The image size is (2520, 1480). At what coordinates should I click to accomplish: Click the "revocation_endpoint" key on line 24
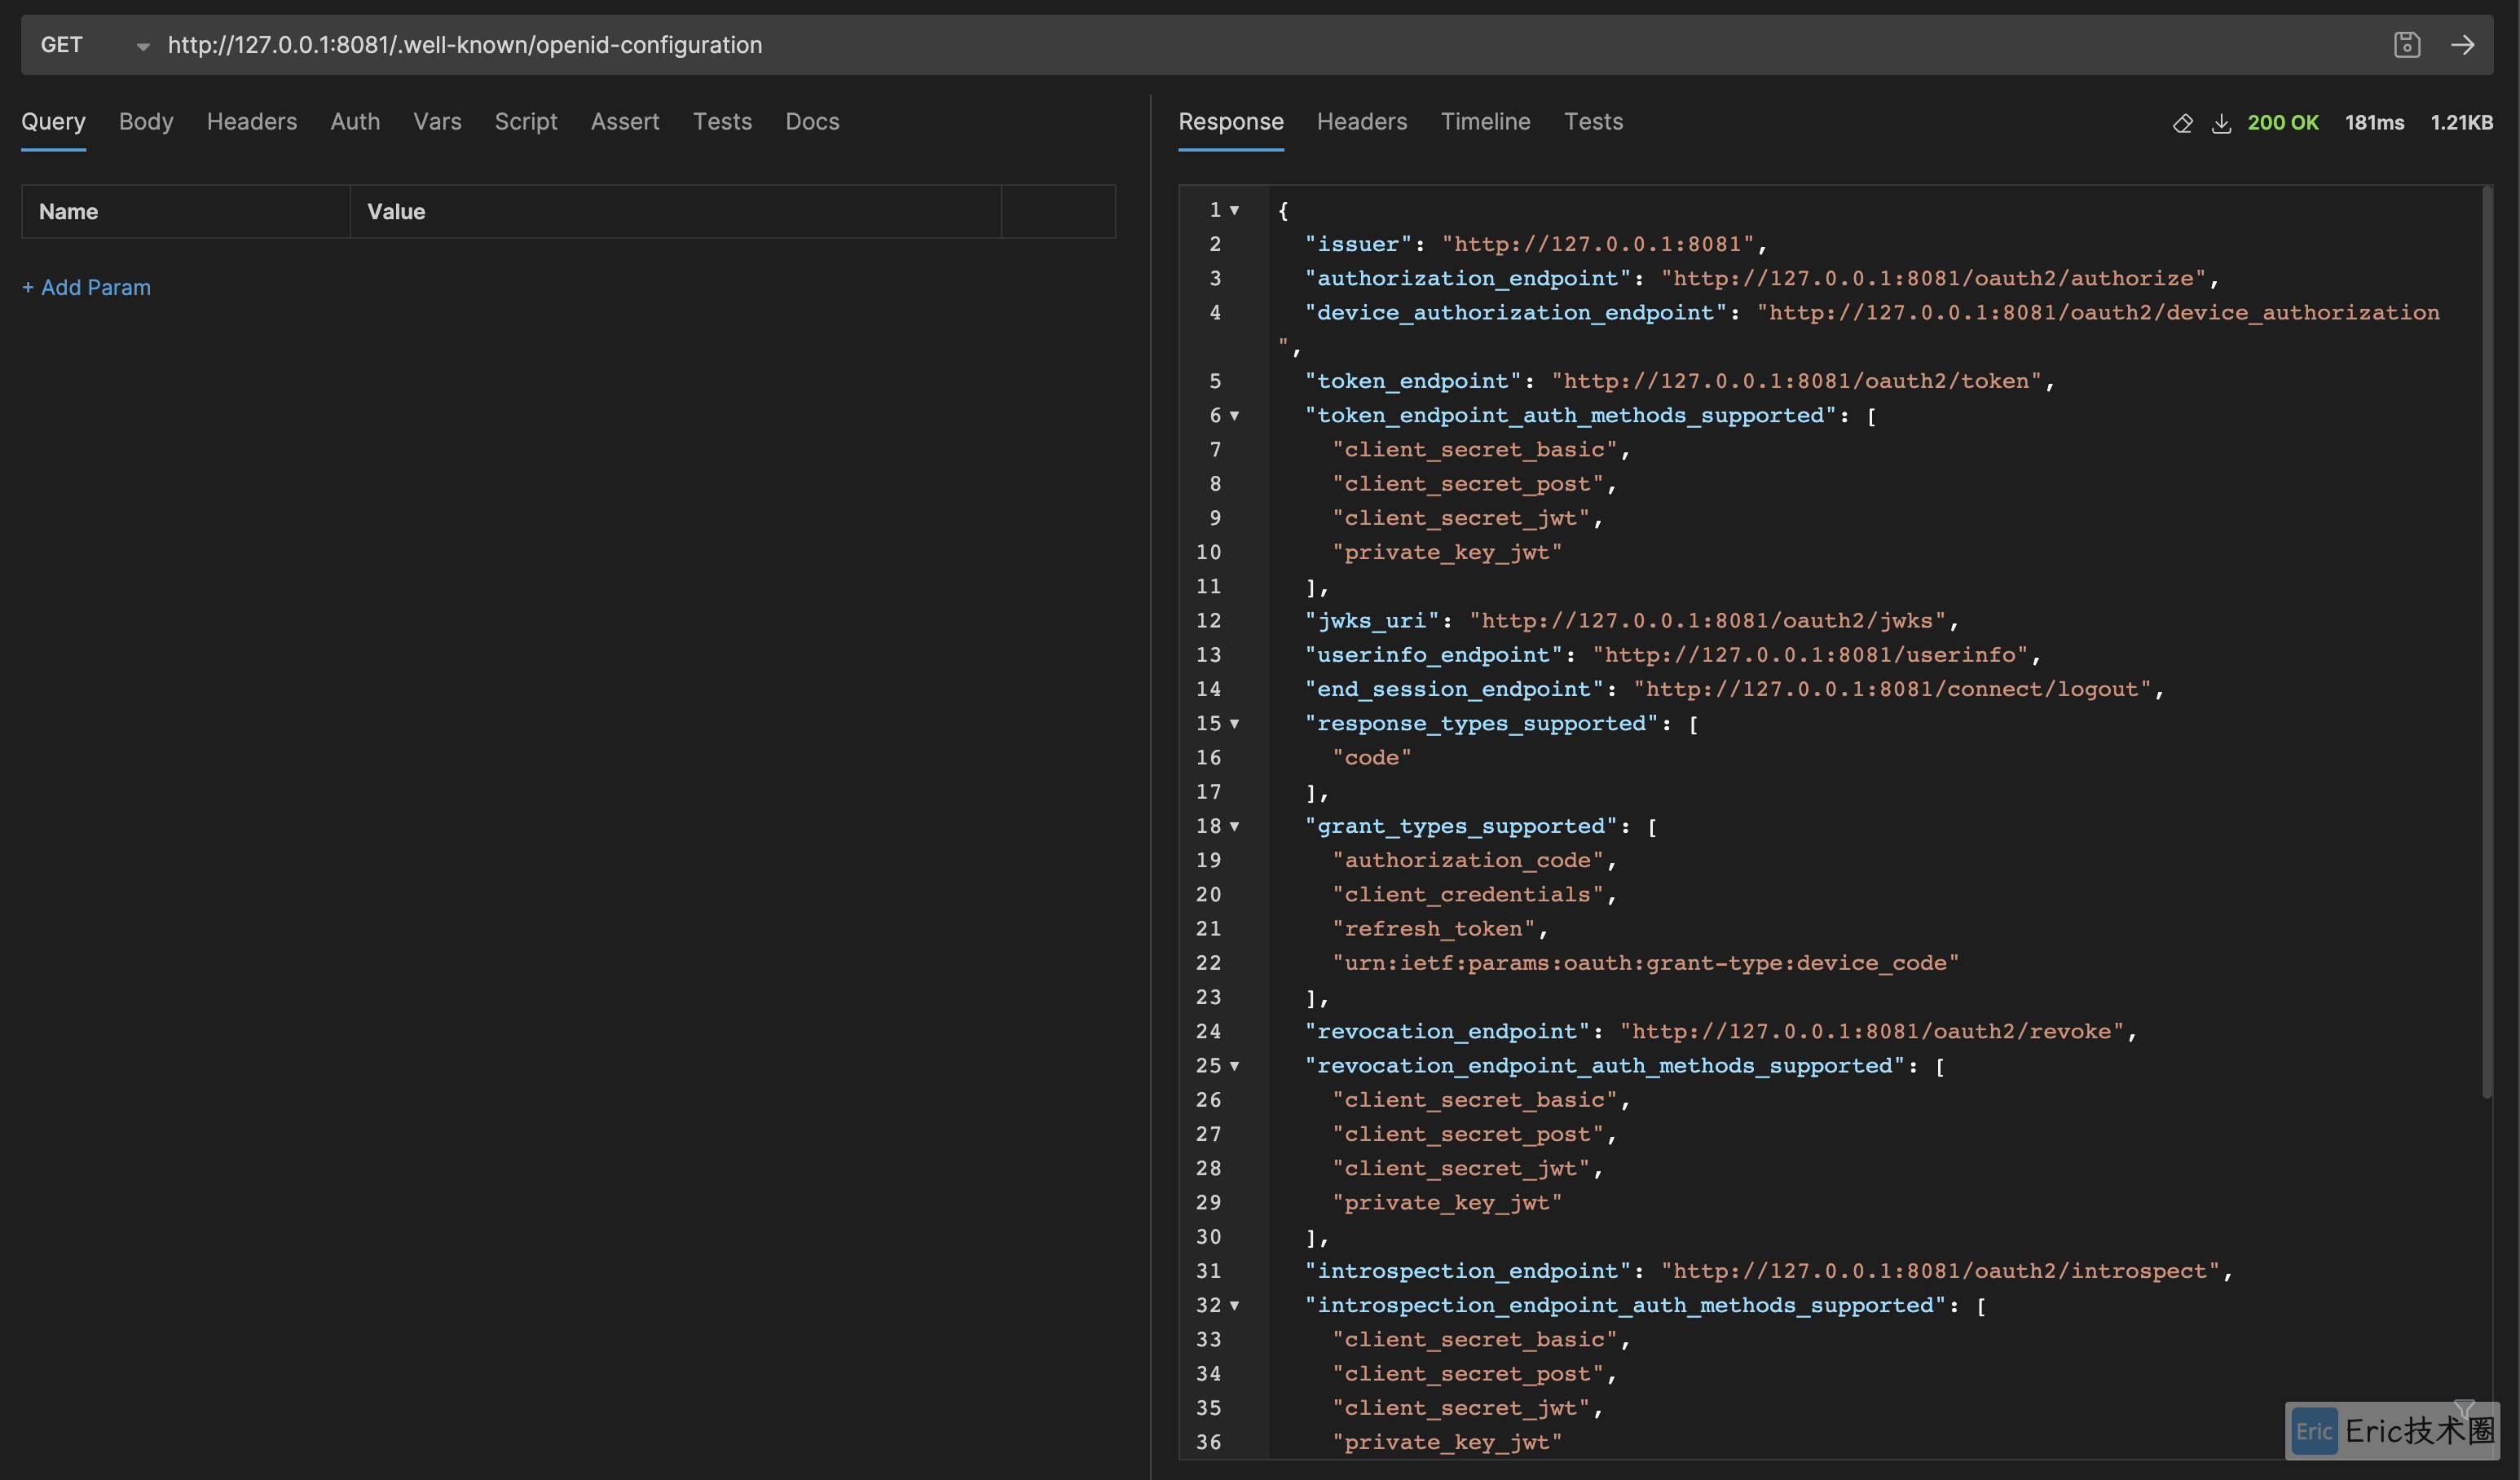tap(1447, 1032)
